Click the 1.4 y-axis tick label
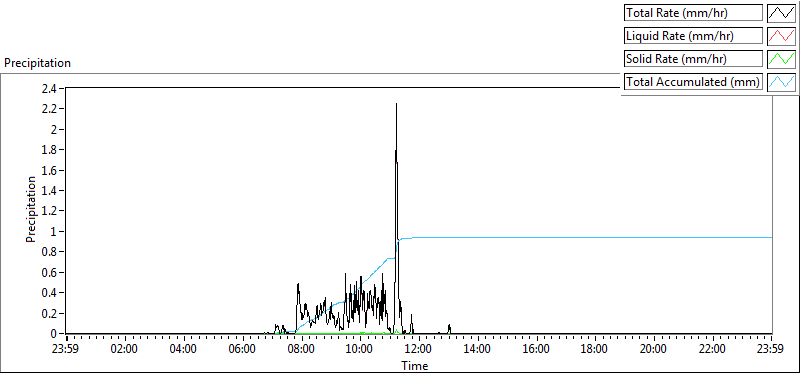The image size is (800, 373). point(50,190)
